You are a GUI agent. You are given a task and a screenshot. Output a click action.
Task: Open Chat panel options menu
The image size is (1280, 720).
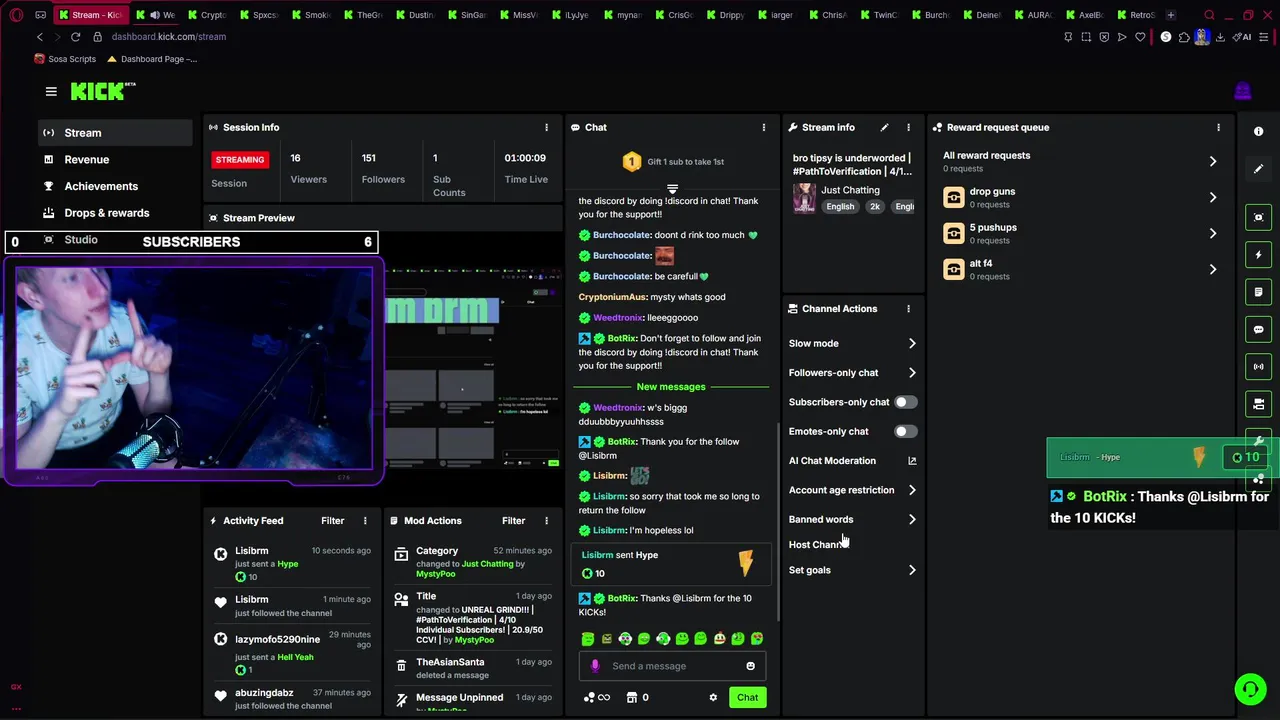[764, 127]
